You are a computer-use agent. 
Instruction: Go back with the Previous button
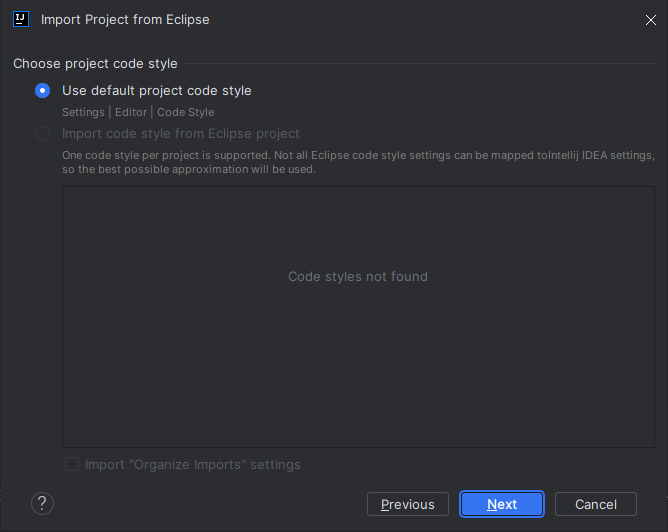(408, 504)
